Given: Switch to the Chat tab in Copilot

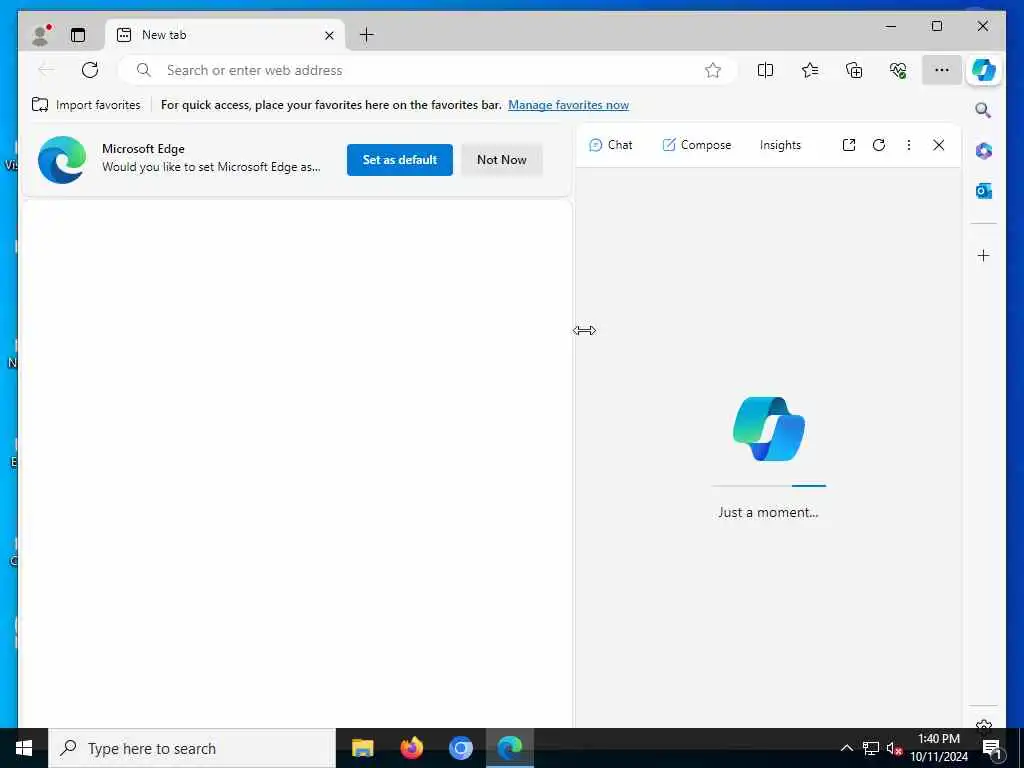Looking at the screenshot, I should coord(611,145).
